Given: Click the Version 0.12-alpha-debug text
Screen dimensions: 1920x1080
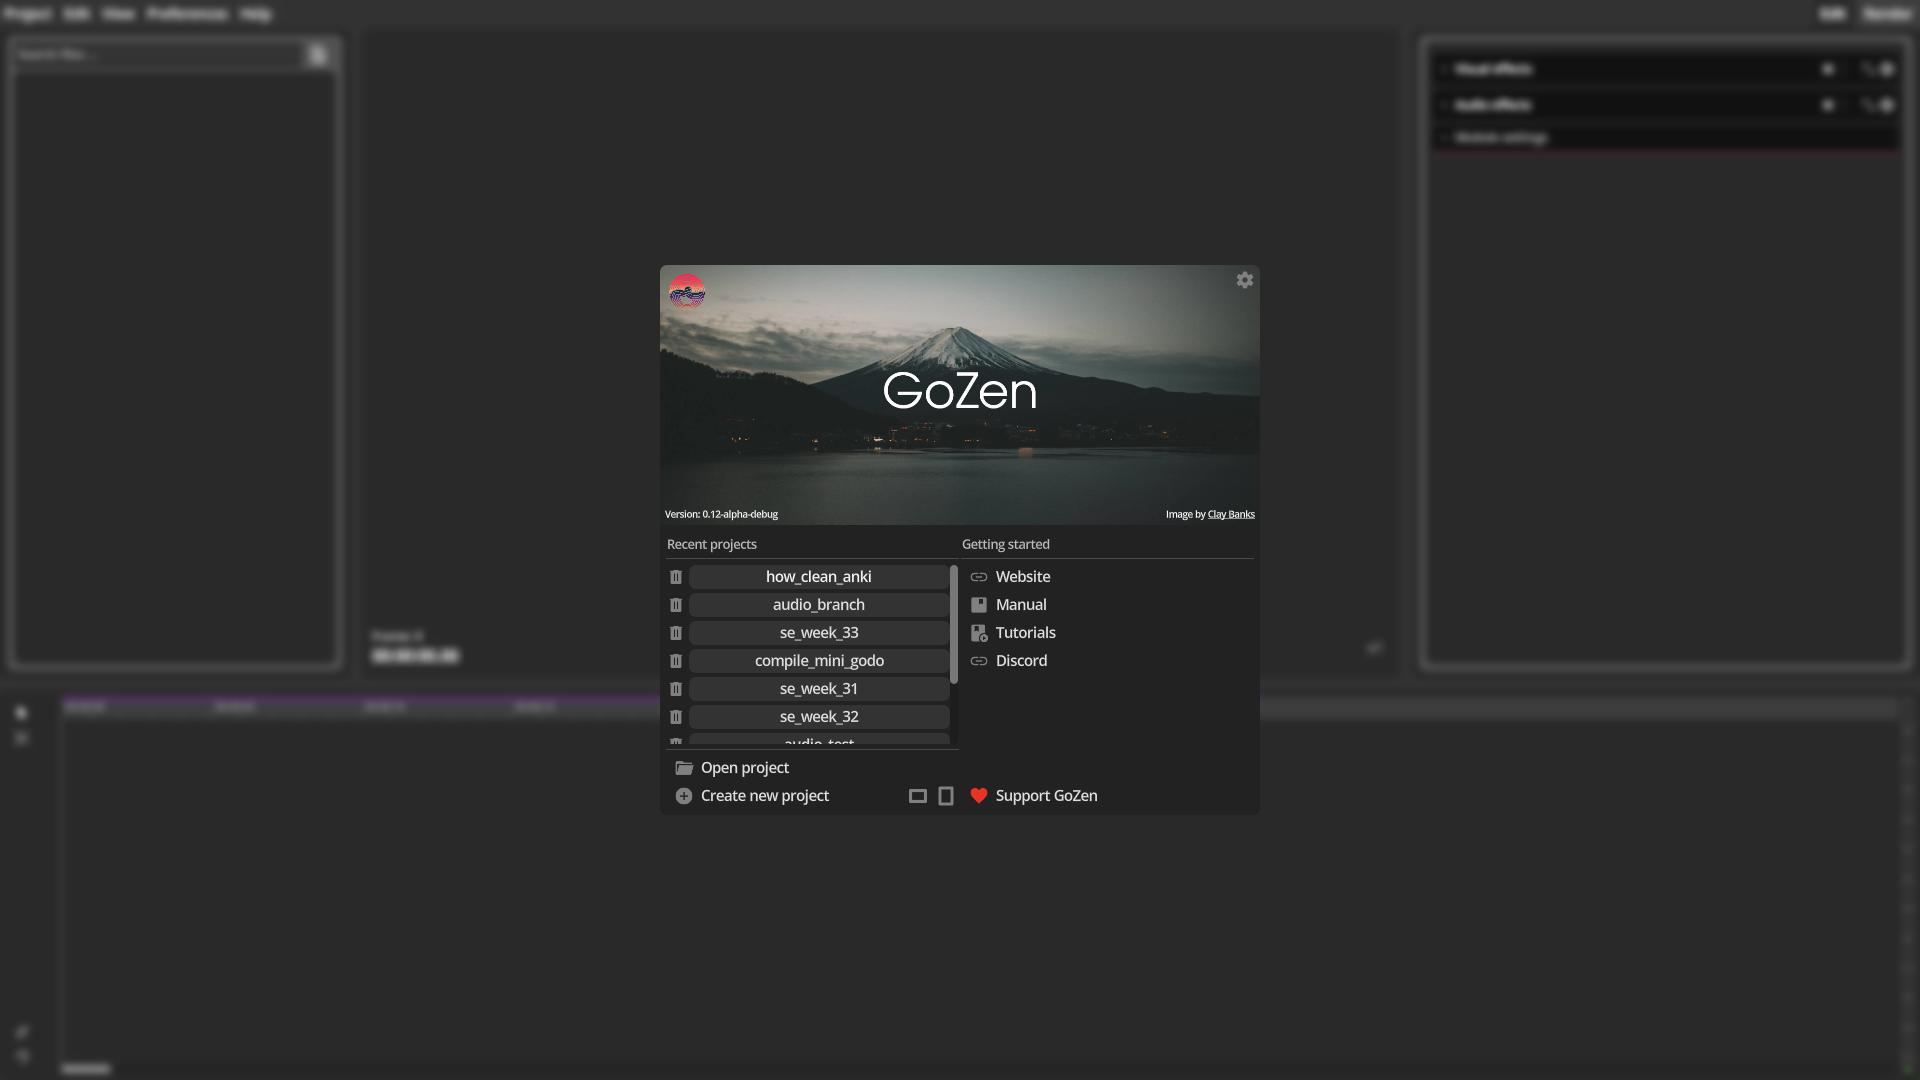Looking at the screenshot, I should click(721, 514).
